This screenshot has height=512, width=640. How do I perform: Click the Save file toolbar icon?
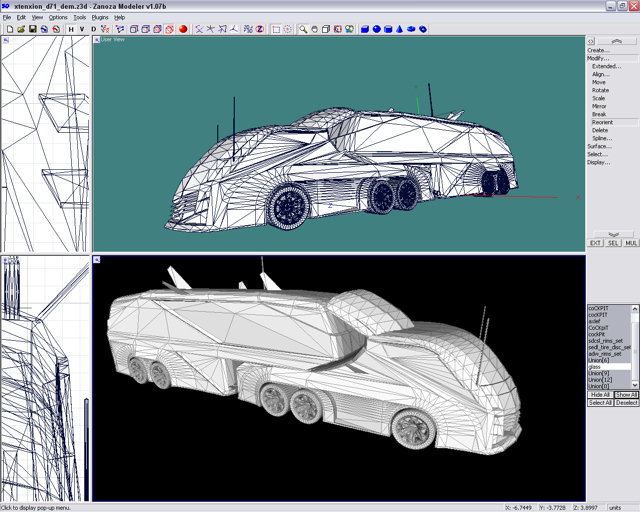pos(32,29)
